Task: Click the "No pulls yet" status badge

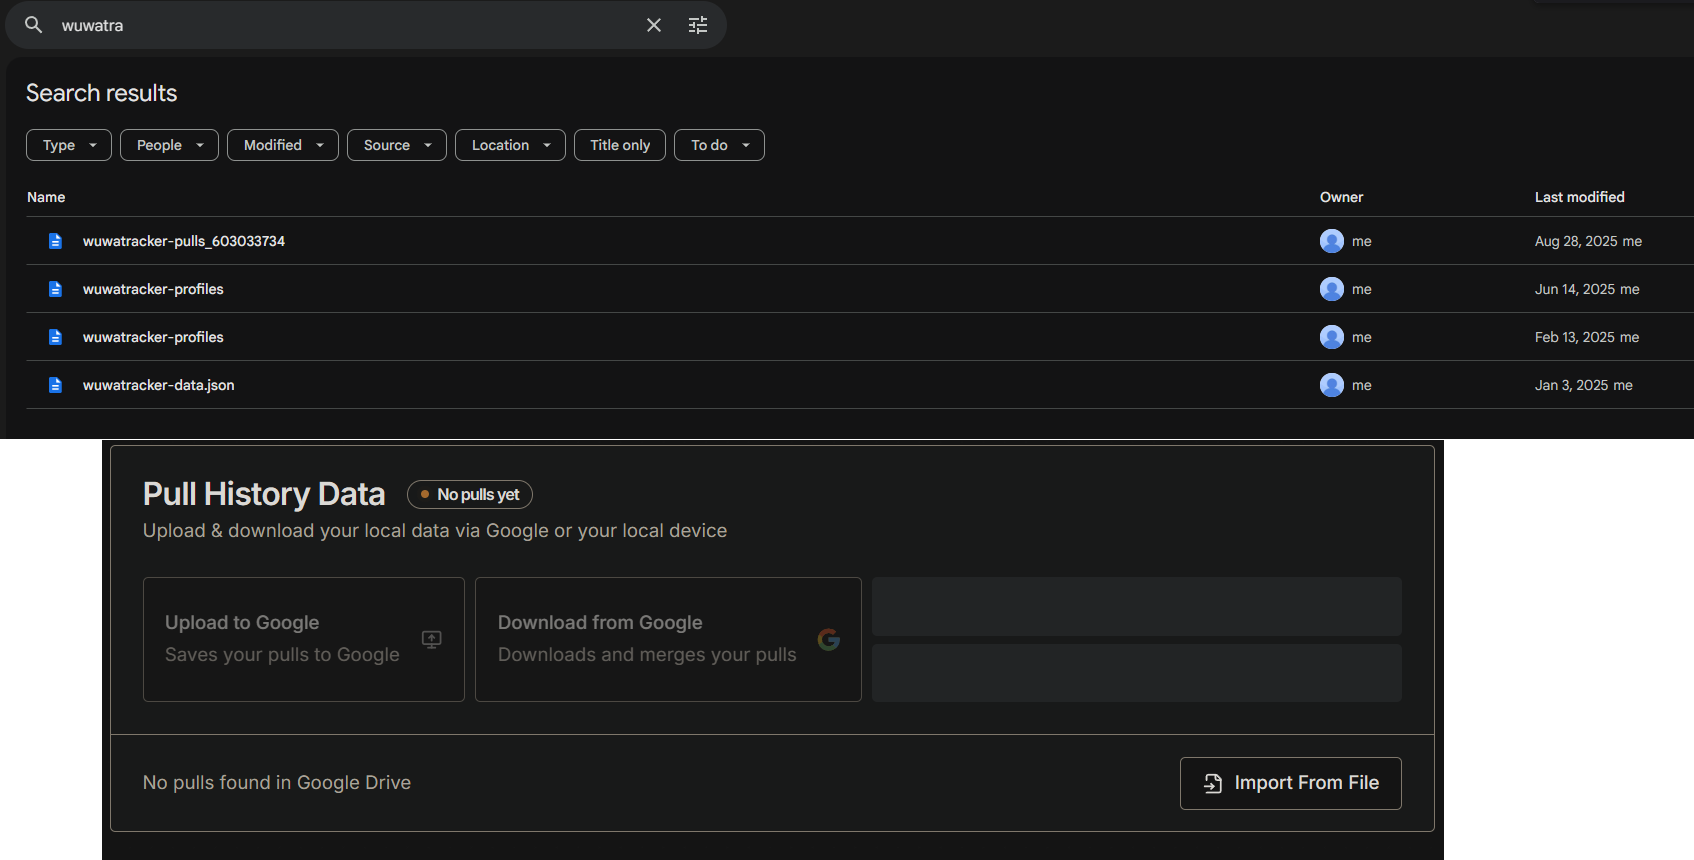Action: coord(470,494)
